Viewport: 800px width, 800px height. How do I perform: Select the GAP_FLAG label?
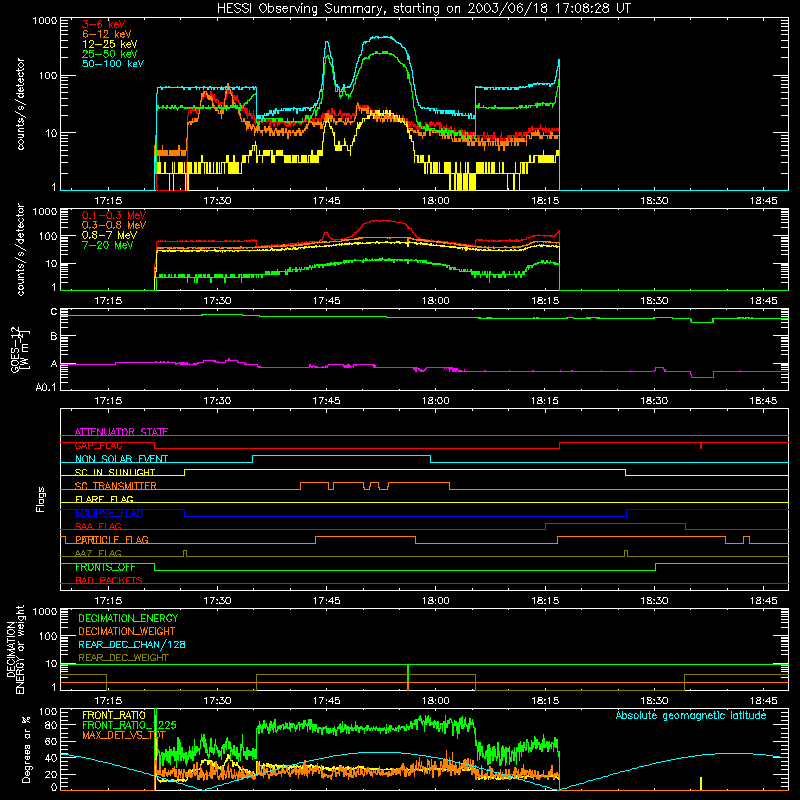click(x=98, y=445)
